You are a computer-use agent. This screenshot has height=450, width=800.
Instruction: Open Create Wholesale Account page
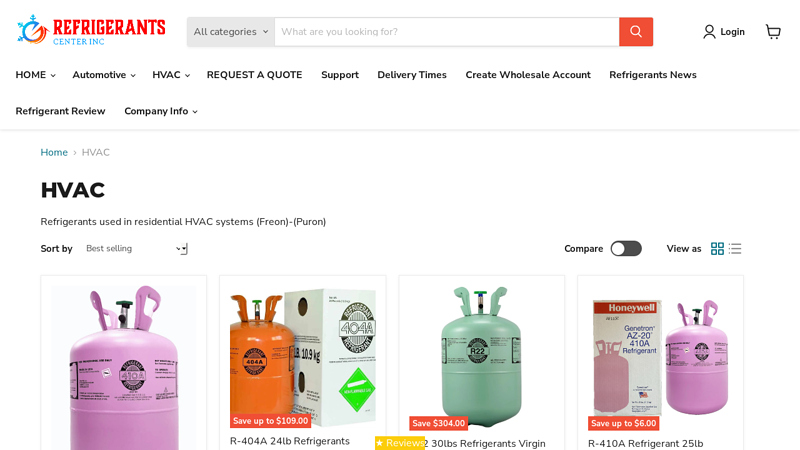[528, 75]
